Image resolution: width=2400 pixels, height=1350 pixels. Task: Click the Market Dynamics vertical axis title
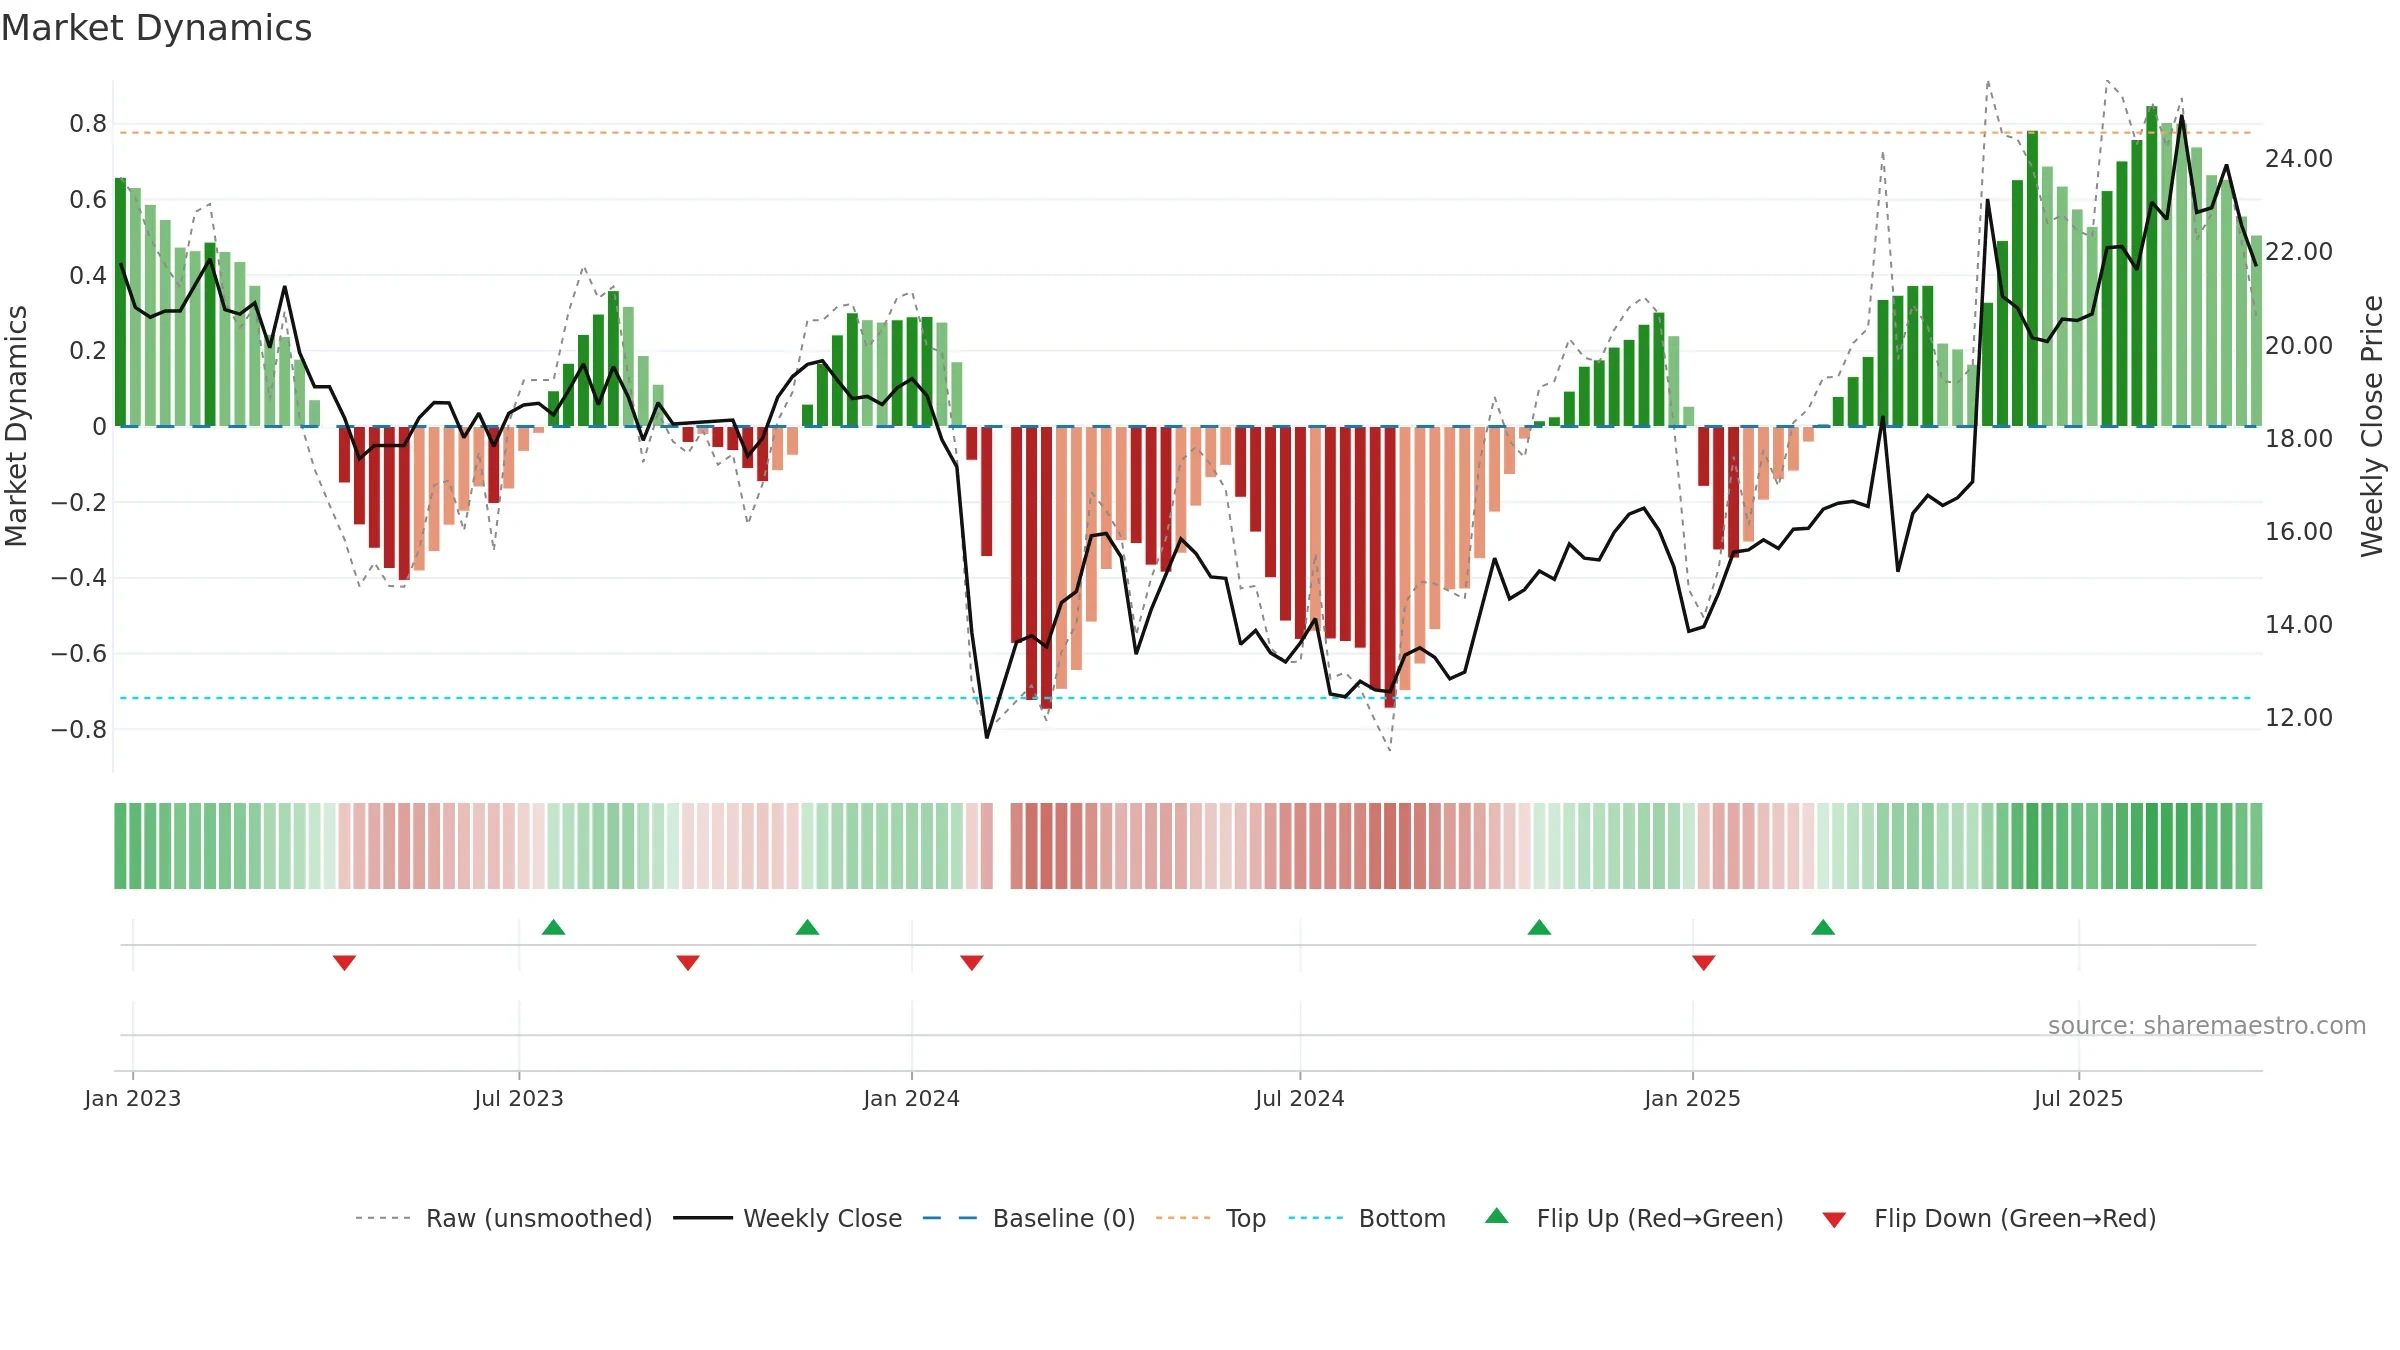(x=16, y=426)
